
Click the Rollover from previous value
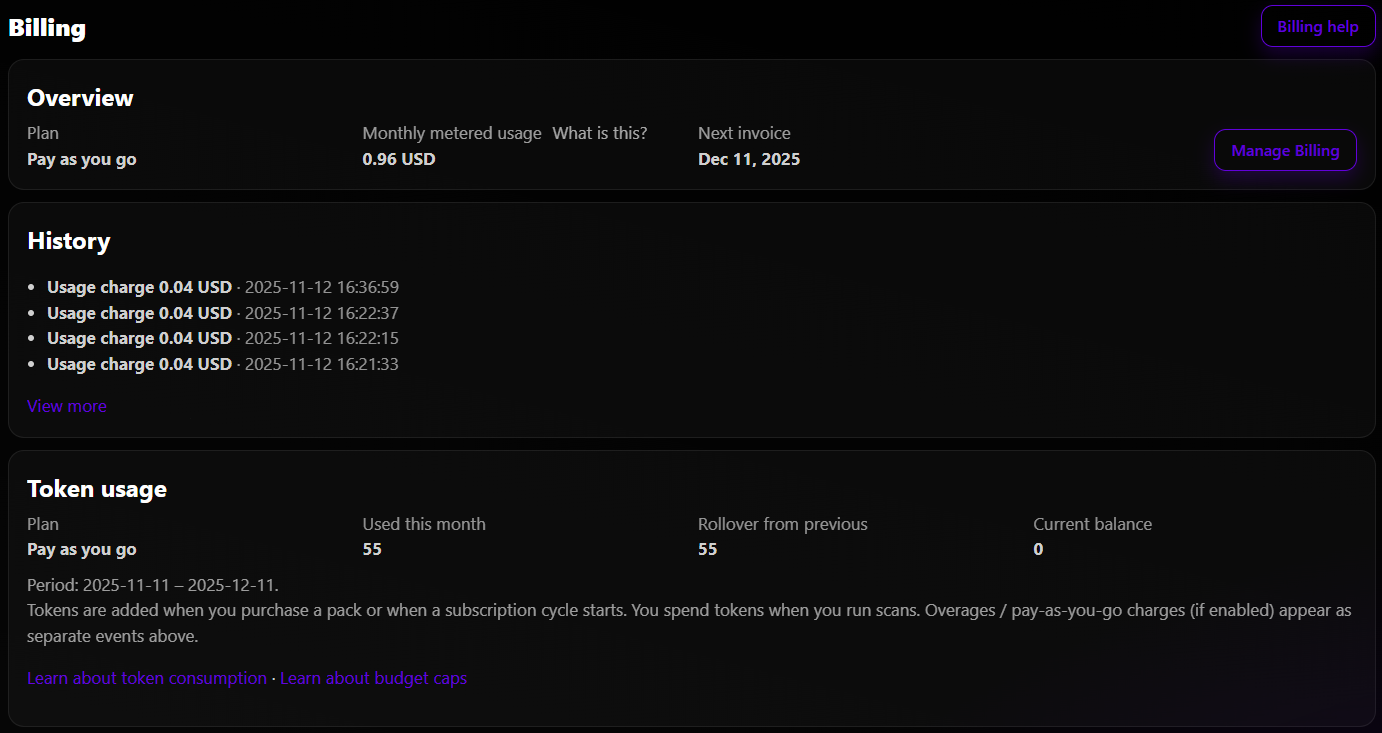(707, 549)
